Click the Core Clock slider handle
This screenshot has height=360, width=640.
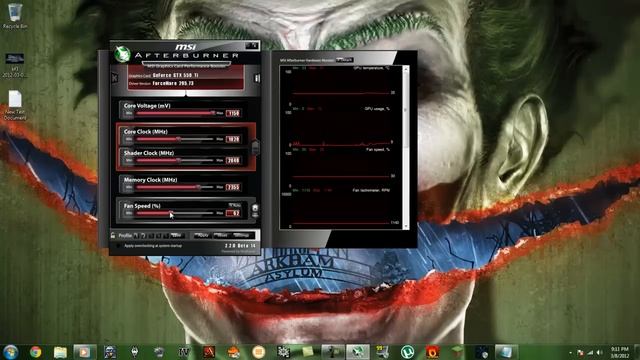(x=178, y=139)
